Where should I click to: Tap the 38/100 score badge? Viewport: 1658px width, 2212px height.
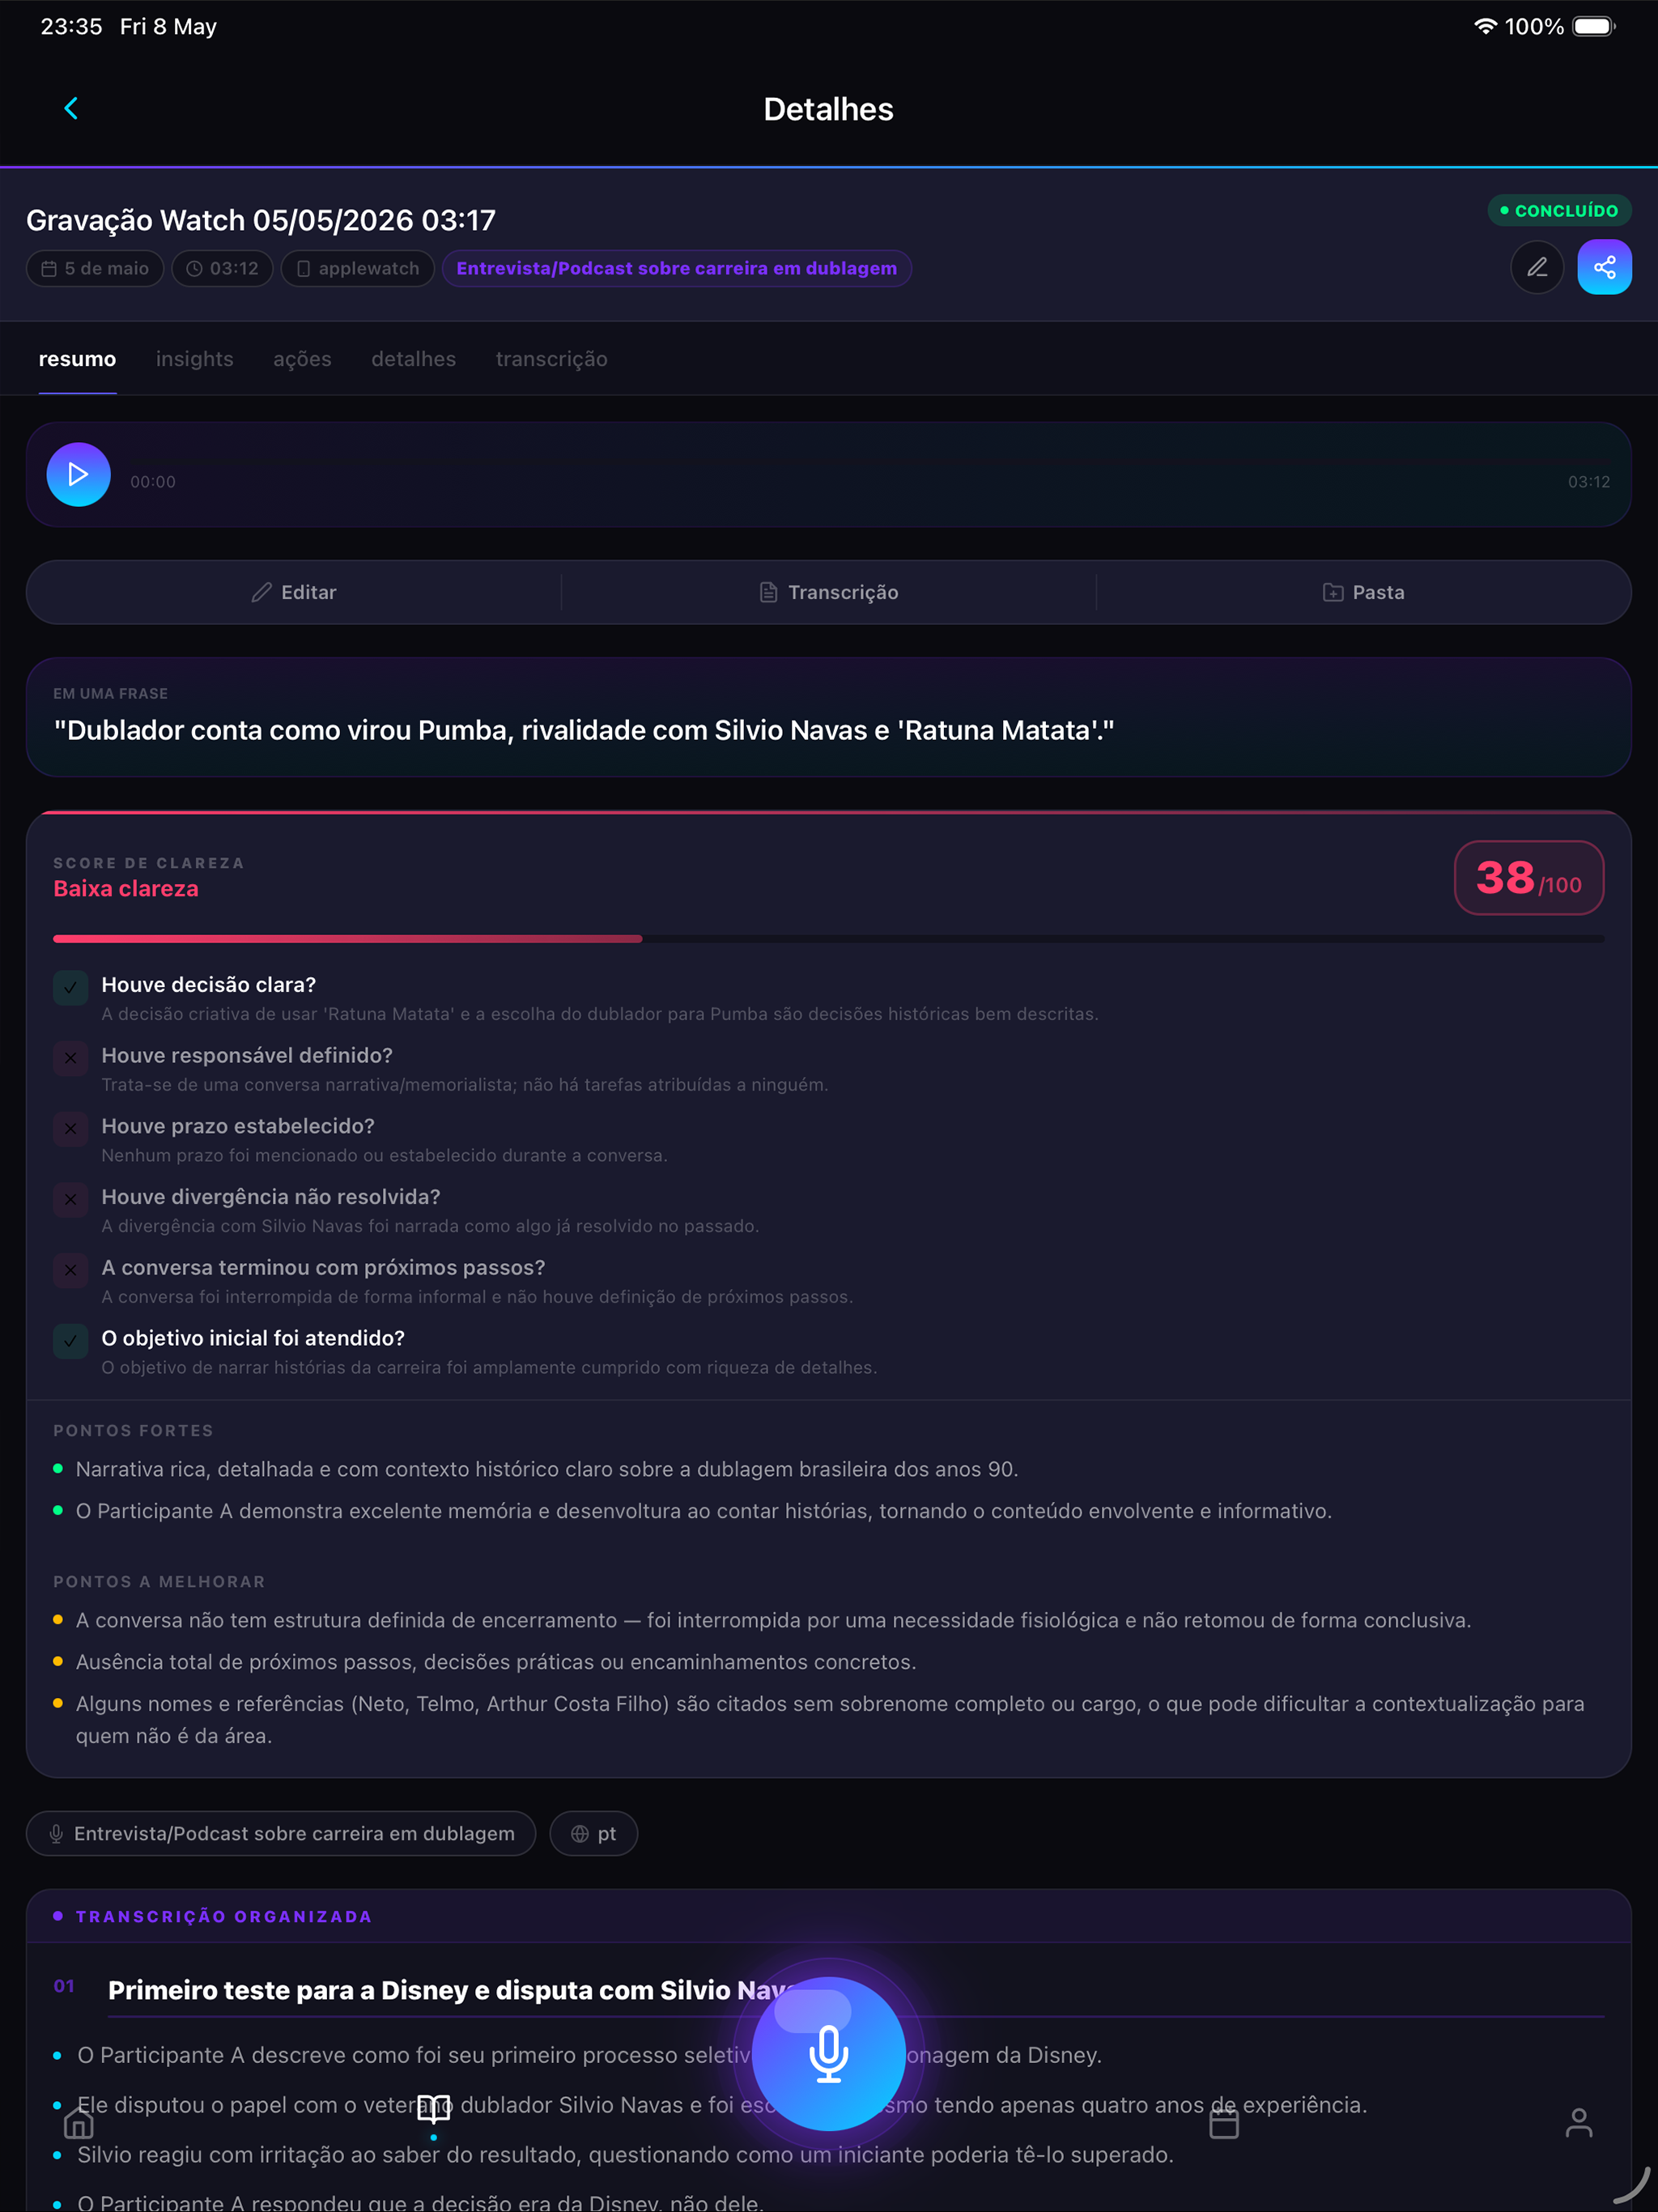point(1528,877)
